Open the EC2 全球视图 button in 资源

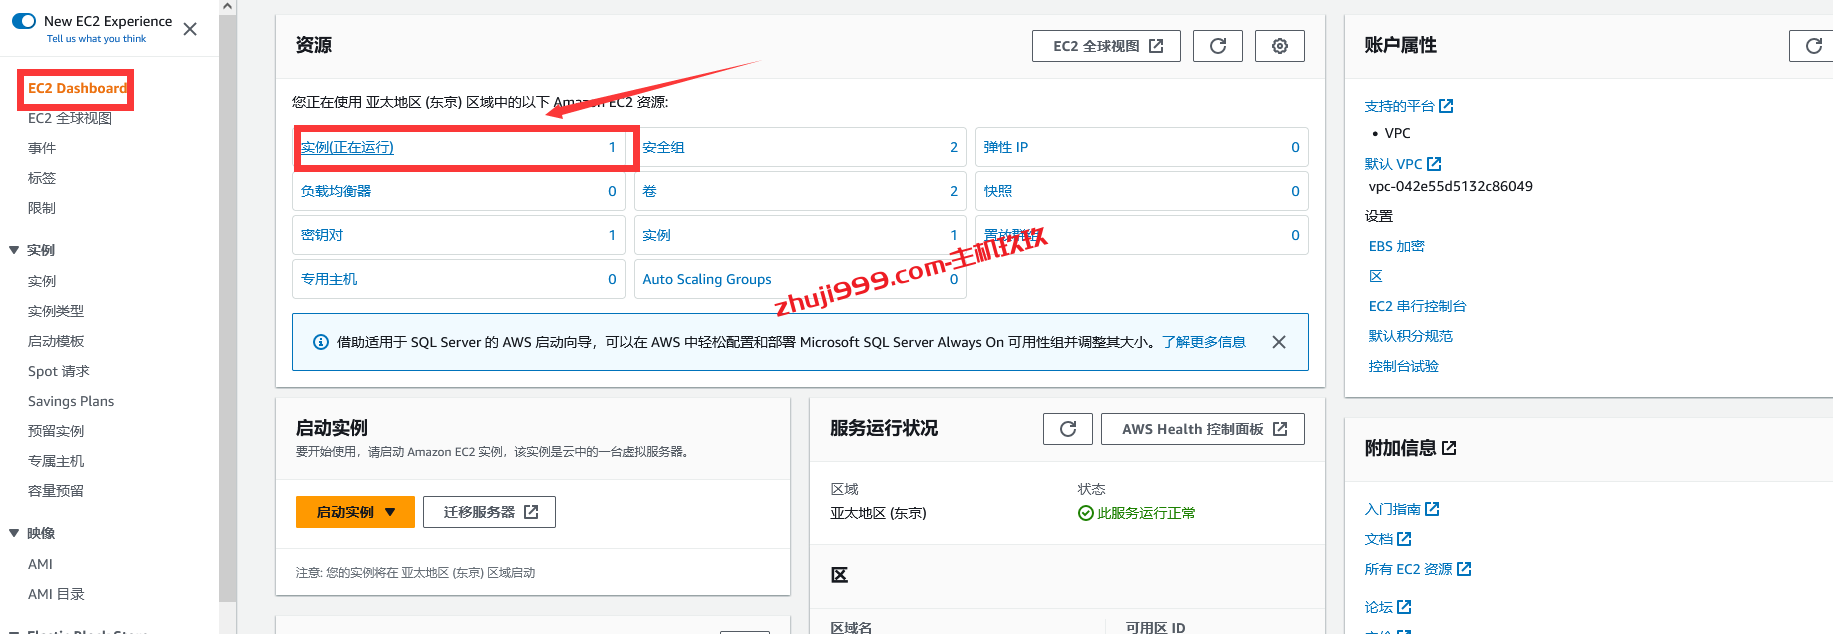tap(1106, 46)
